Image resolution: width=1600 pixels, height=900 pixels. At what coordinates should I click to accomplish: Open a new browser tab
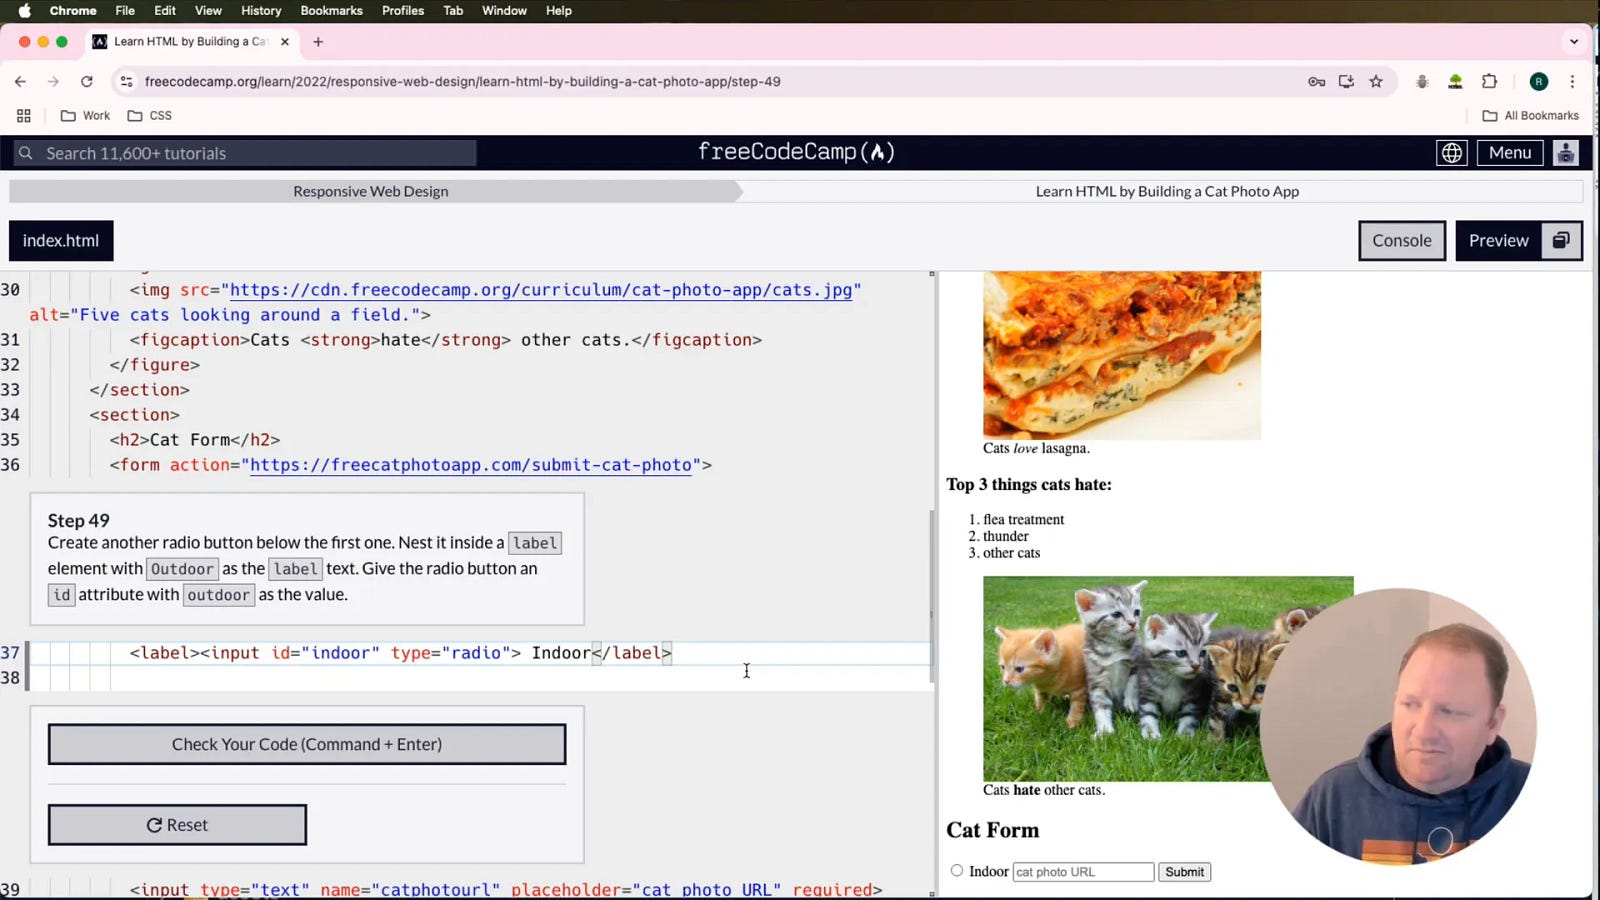(x=318, y=42)
